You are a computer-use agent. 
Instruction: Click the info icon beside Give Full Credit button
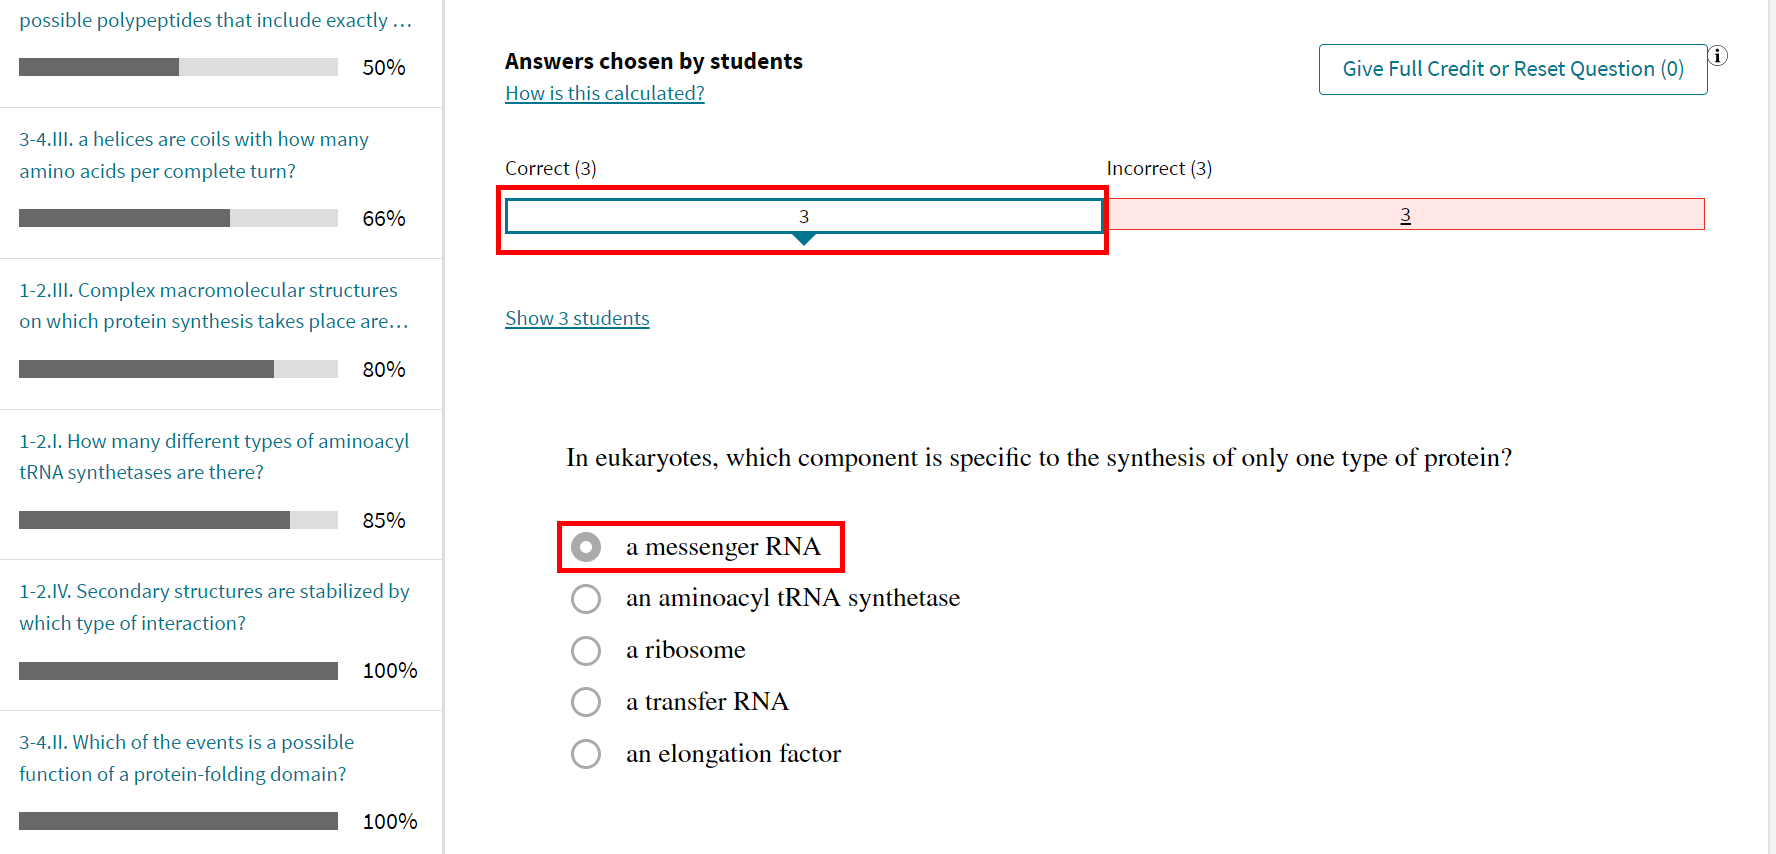pyautogui.click(x=1718, y=56)
